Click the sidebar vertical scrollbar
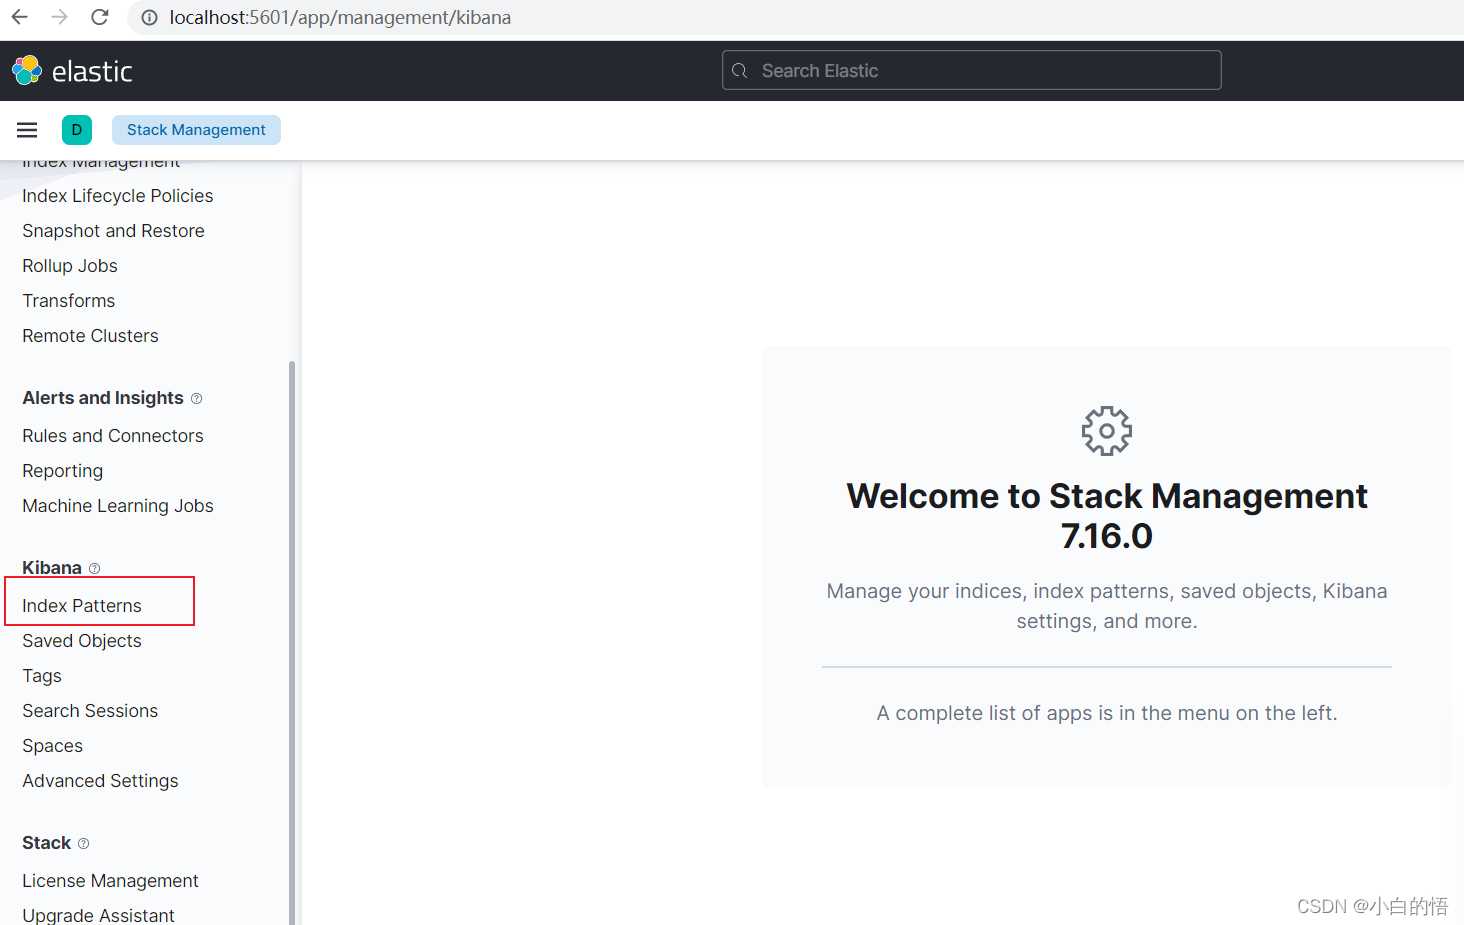 (x=292, y=642)
